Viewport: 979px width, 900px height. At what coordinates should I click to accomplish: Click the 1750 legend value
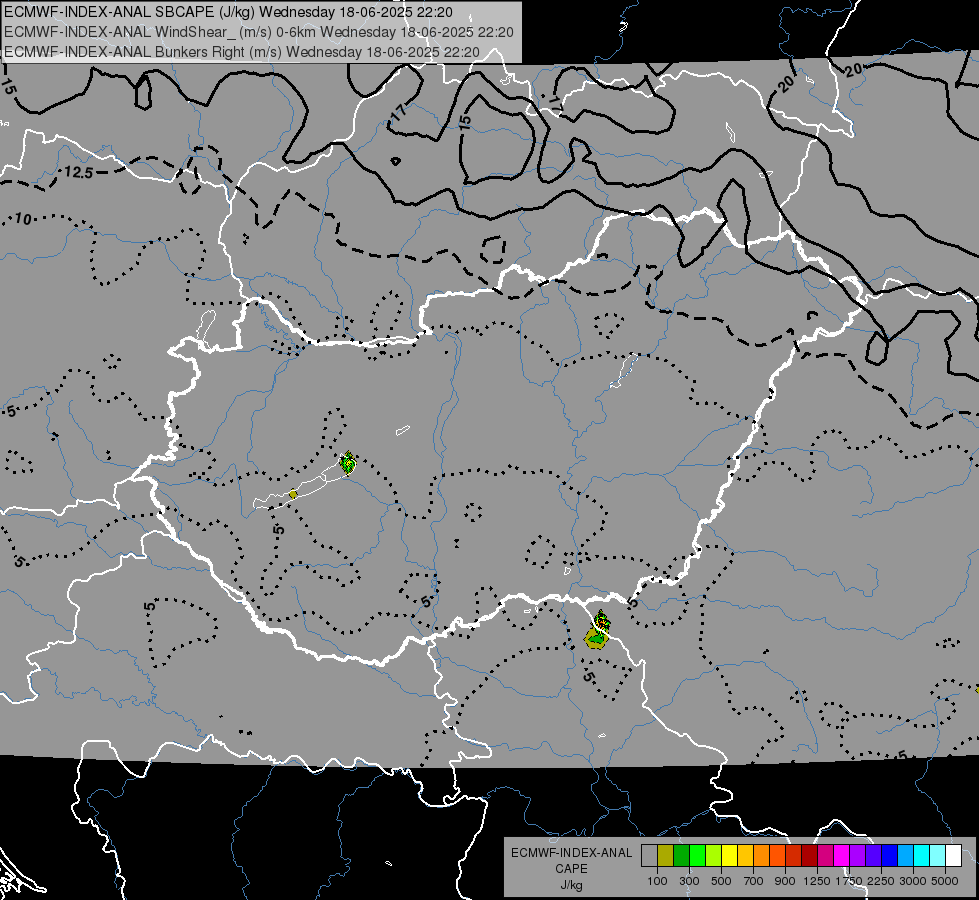click(x=849, y=881)
